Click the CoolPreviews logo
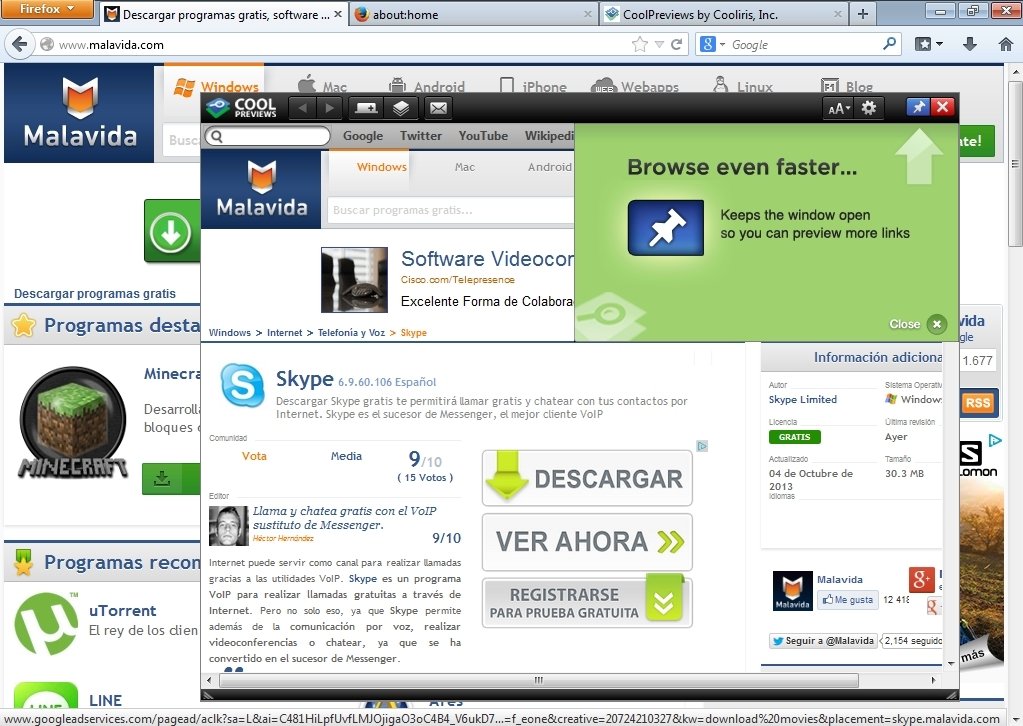The height and width of the screenshot is (726, 1023). point(241,108)
